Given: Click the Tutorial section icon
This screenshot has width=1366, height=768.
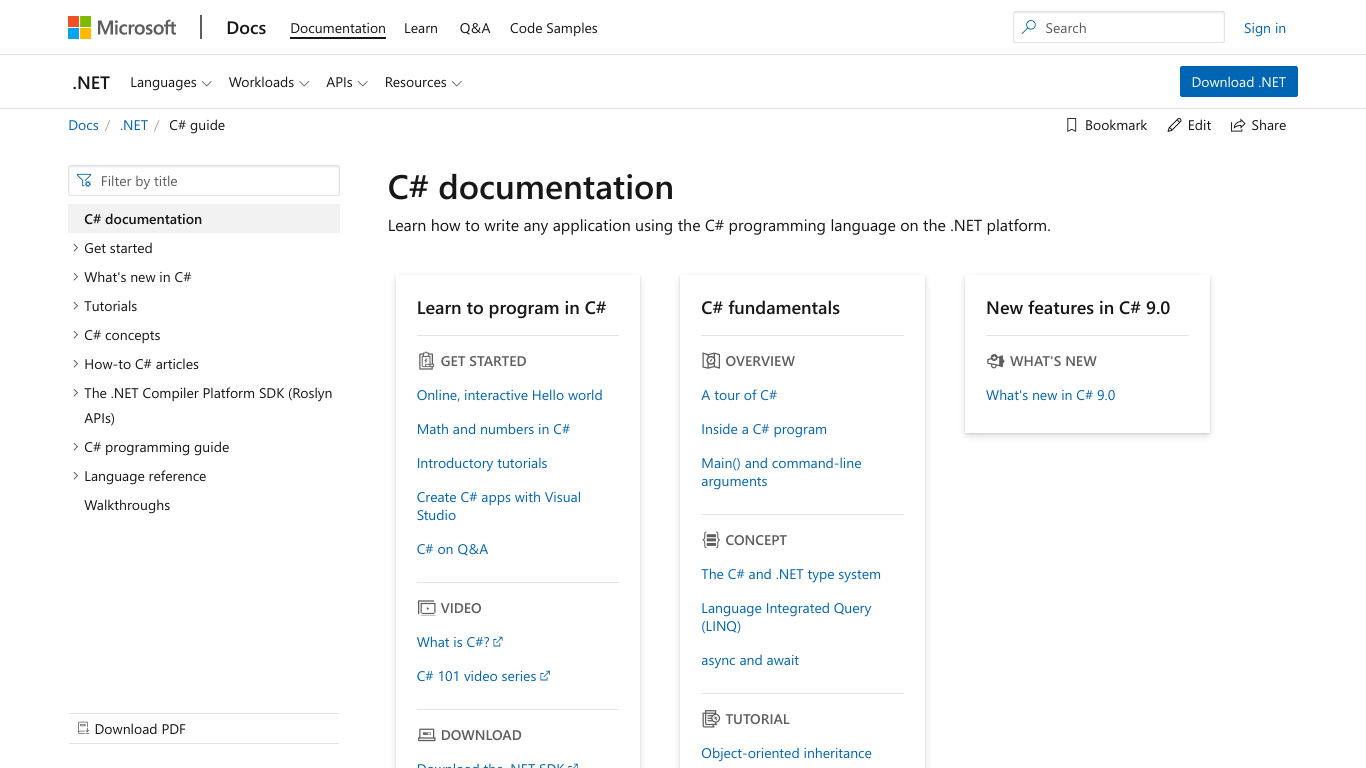Looking at the screenshot, I should [x=711, y=719].
